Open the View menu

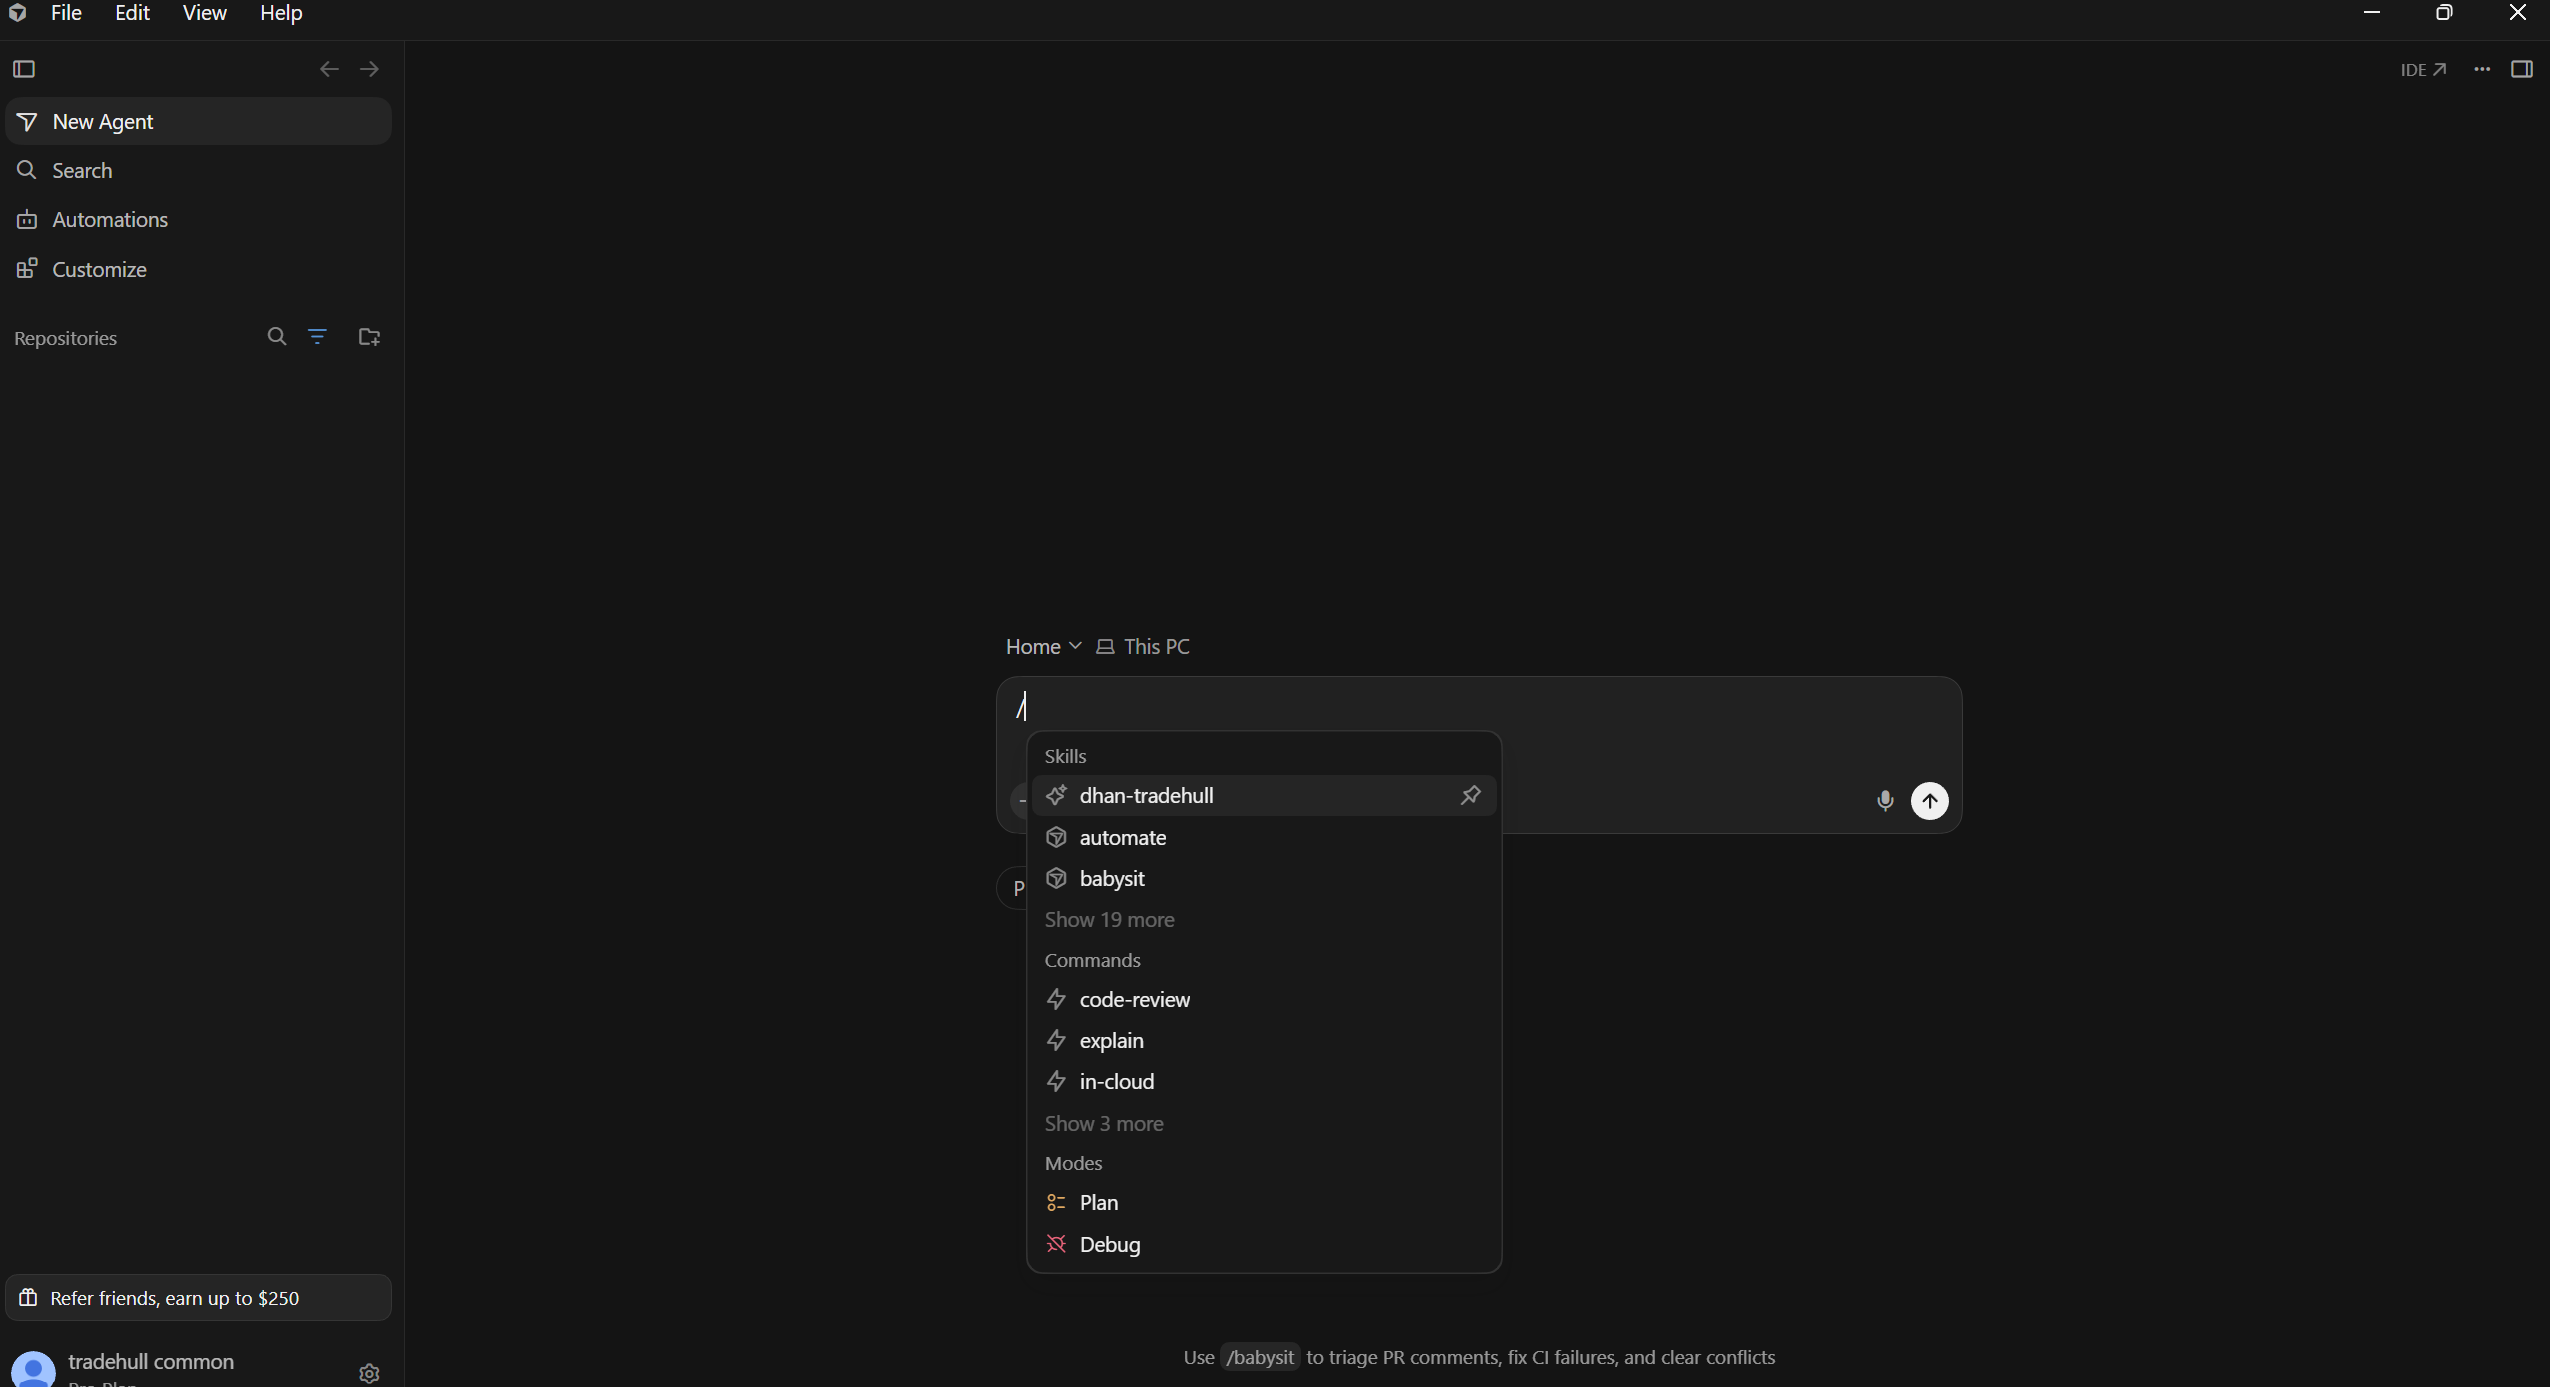(x=205, y=13)
